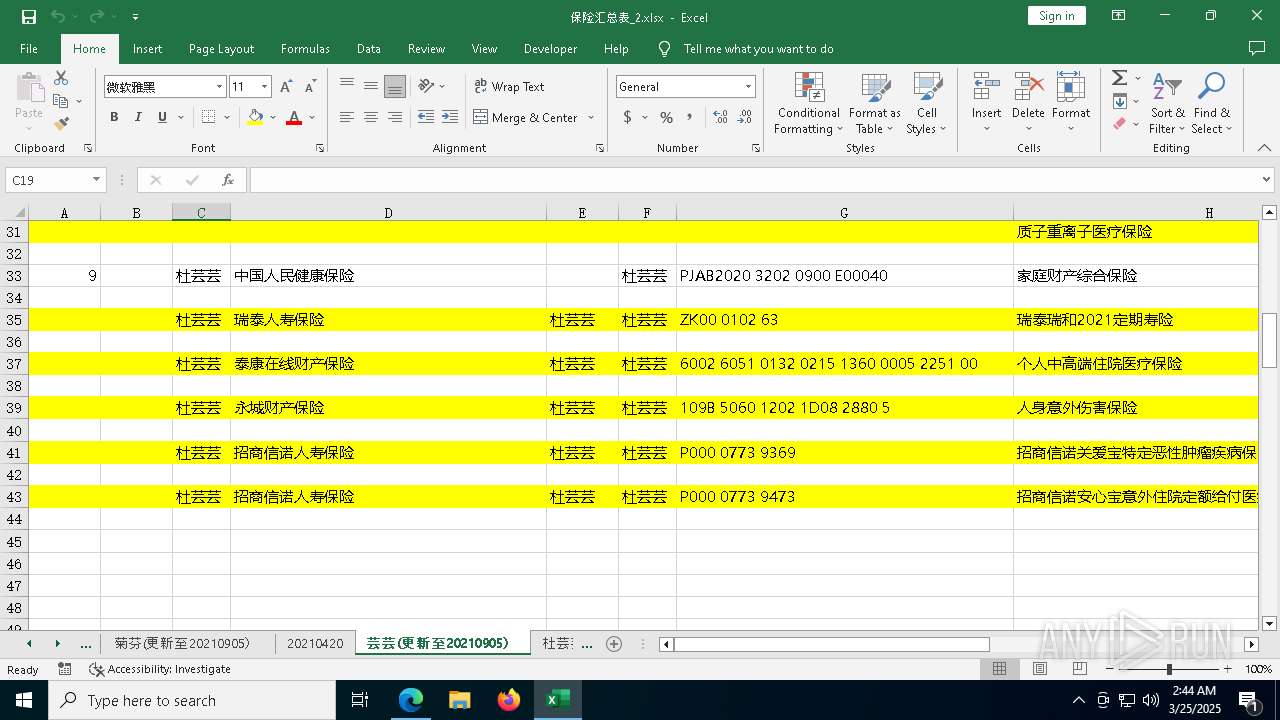Switch to the Insert tab

pos(147,49)
